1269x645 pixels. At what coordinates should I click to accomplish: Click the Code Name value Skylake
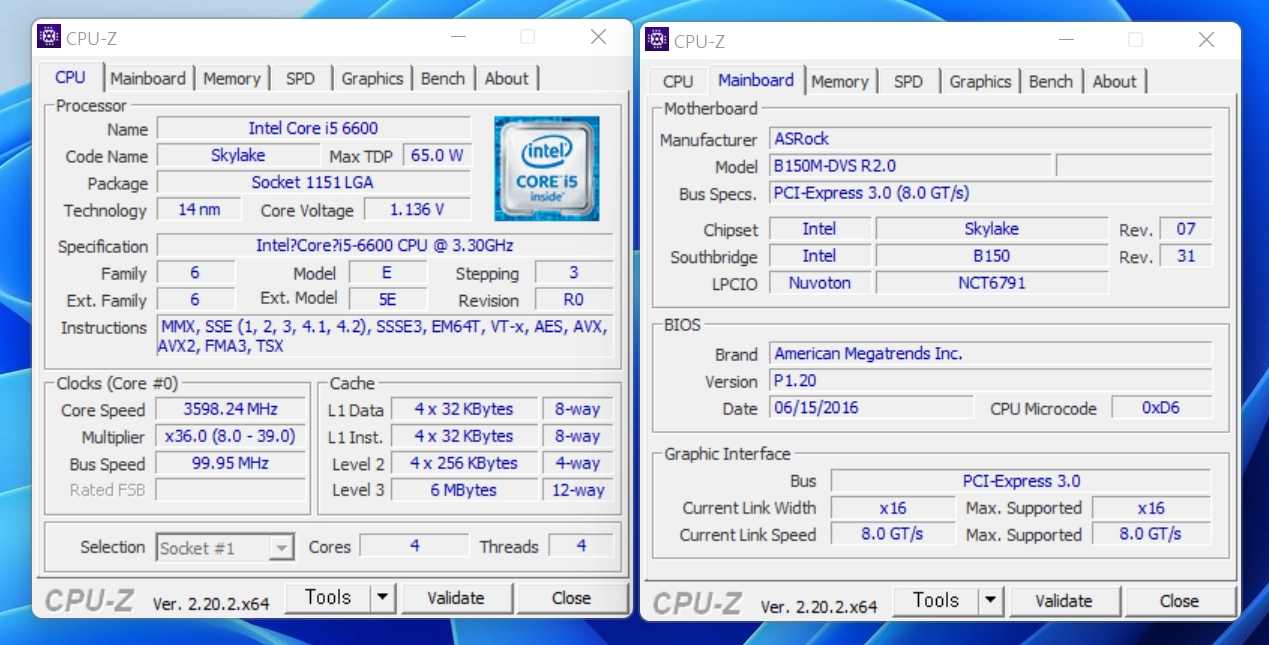click(237, 155)
